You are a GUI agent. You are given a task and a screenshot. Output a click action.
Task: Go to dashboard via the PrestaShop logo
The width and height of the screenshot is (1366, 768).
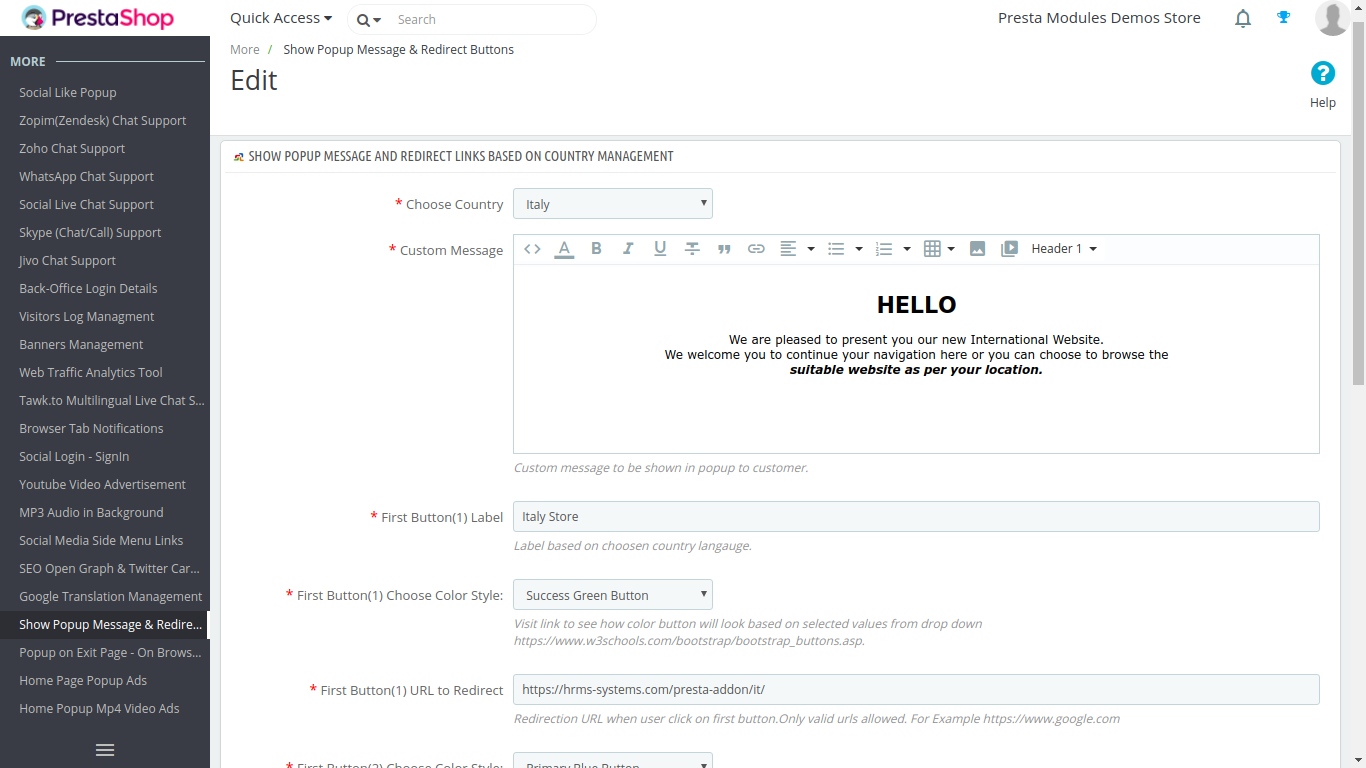(98, 18)
